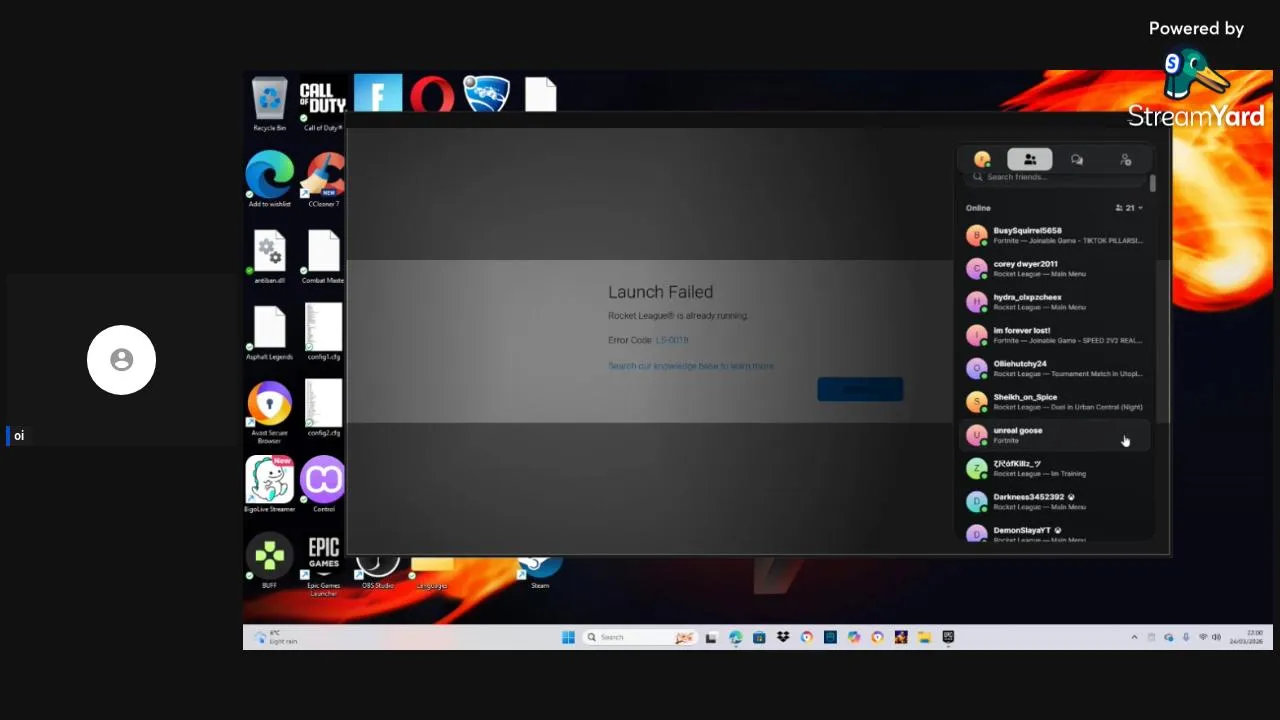1280x720 pixels.
Task: Click error code LS-0018 link
Action: tap(672, 340)
